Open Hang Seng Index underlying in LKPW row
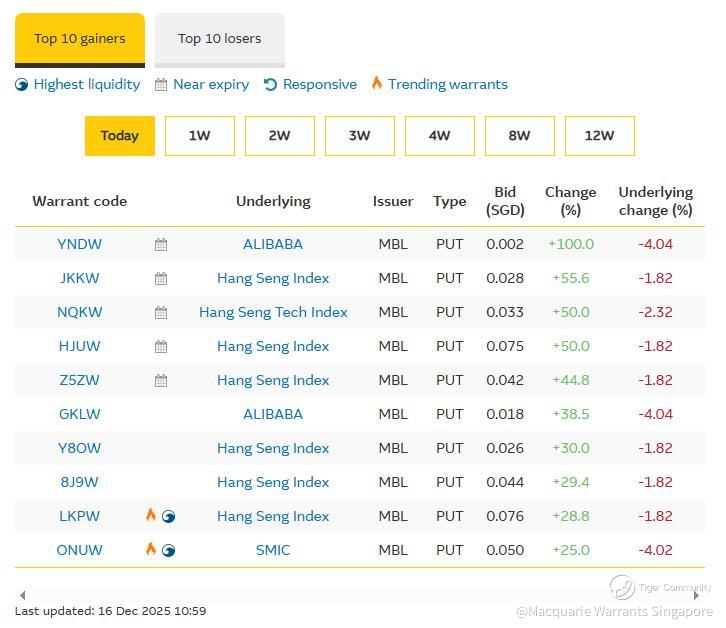The height and width of the screenshot is (628, 726). coord(273,516)
